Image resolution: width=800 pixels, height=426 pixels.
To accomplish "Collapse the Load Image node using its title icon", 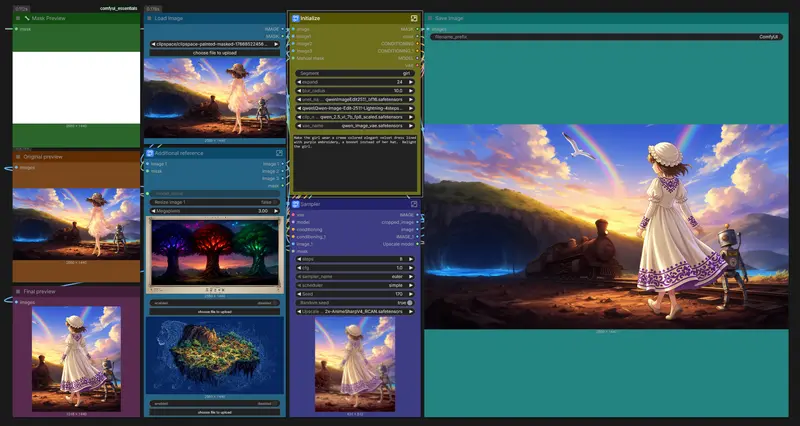I will click(150, 19).
